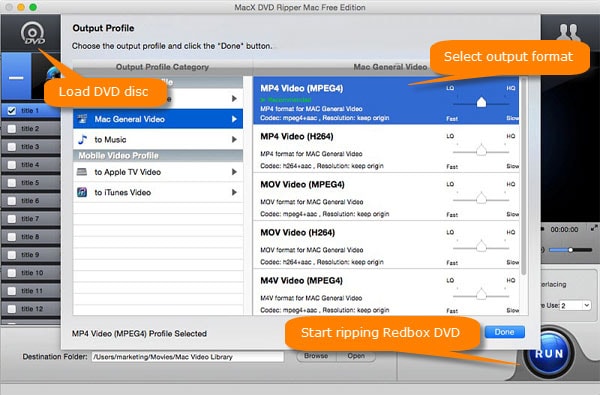Expand the to Apple TV Video arrow
The width and height of the screenshot is (600, 395).
pyautogui.click(x=234, y=172)
